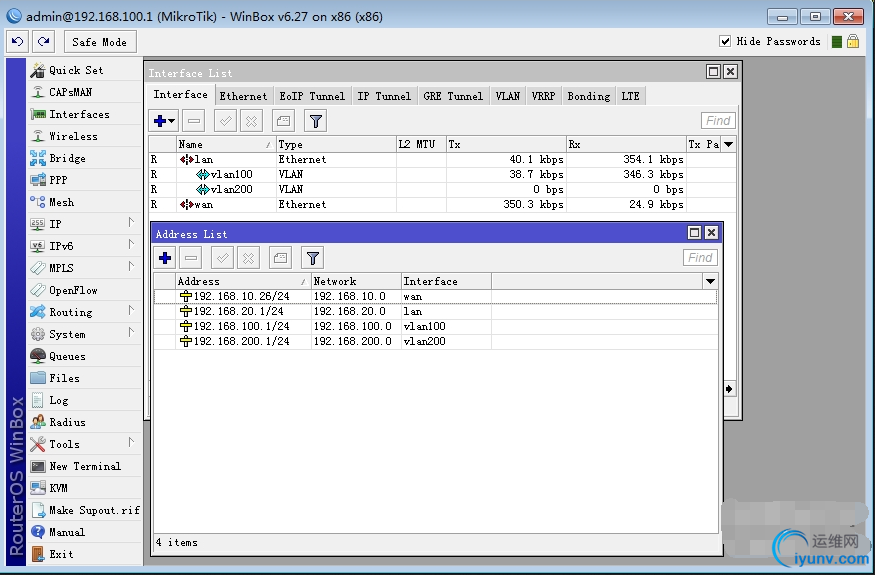Click Address List filter funnel icon

[x=312, y=258]
